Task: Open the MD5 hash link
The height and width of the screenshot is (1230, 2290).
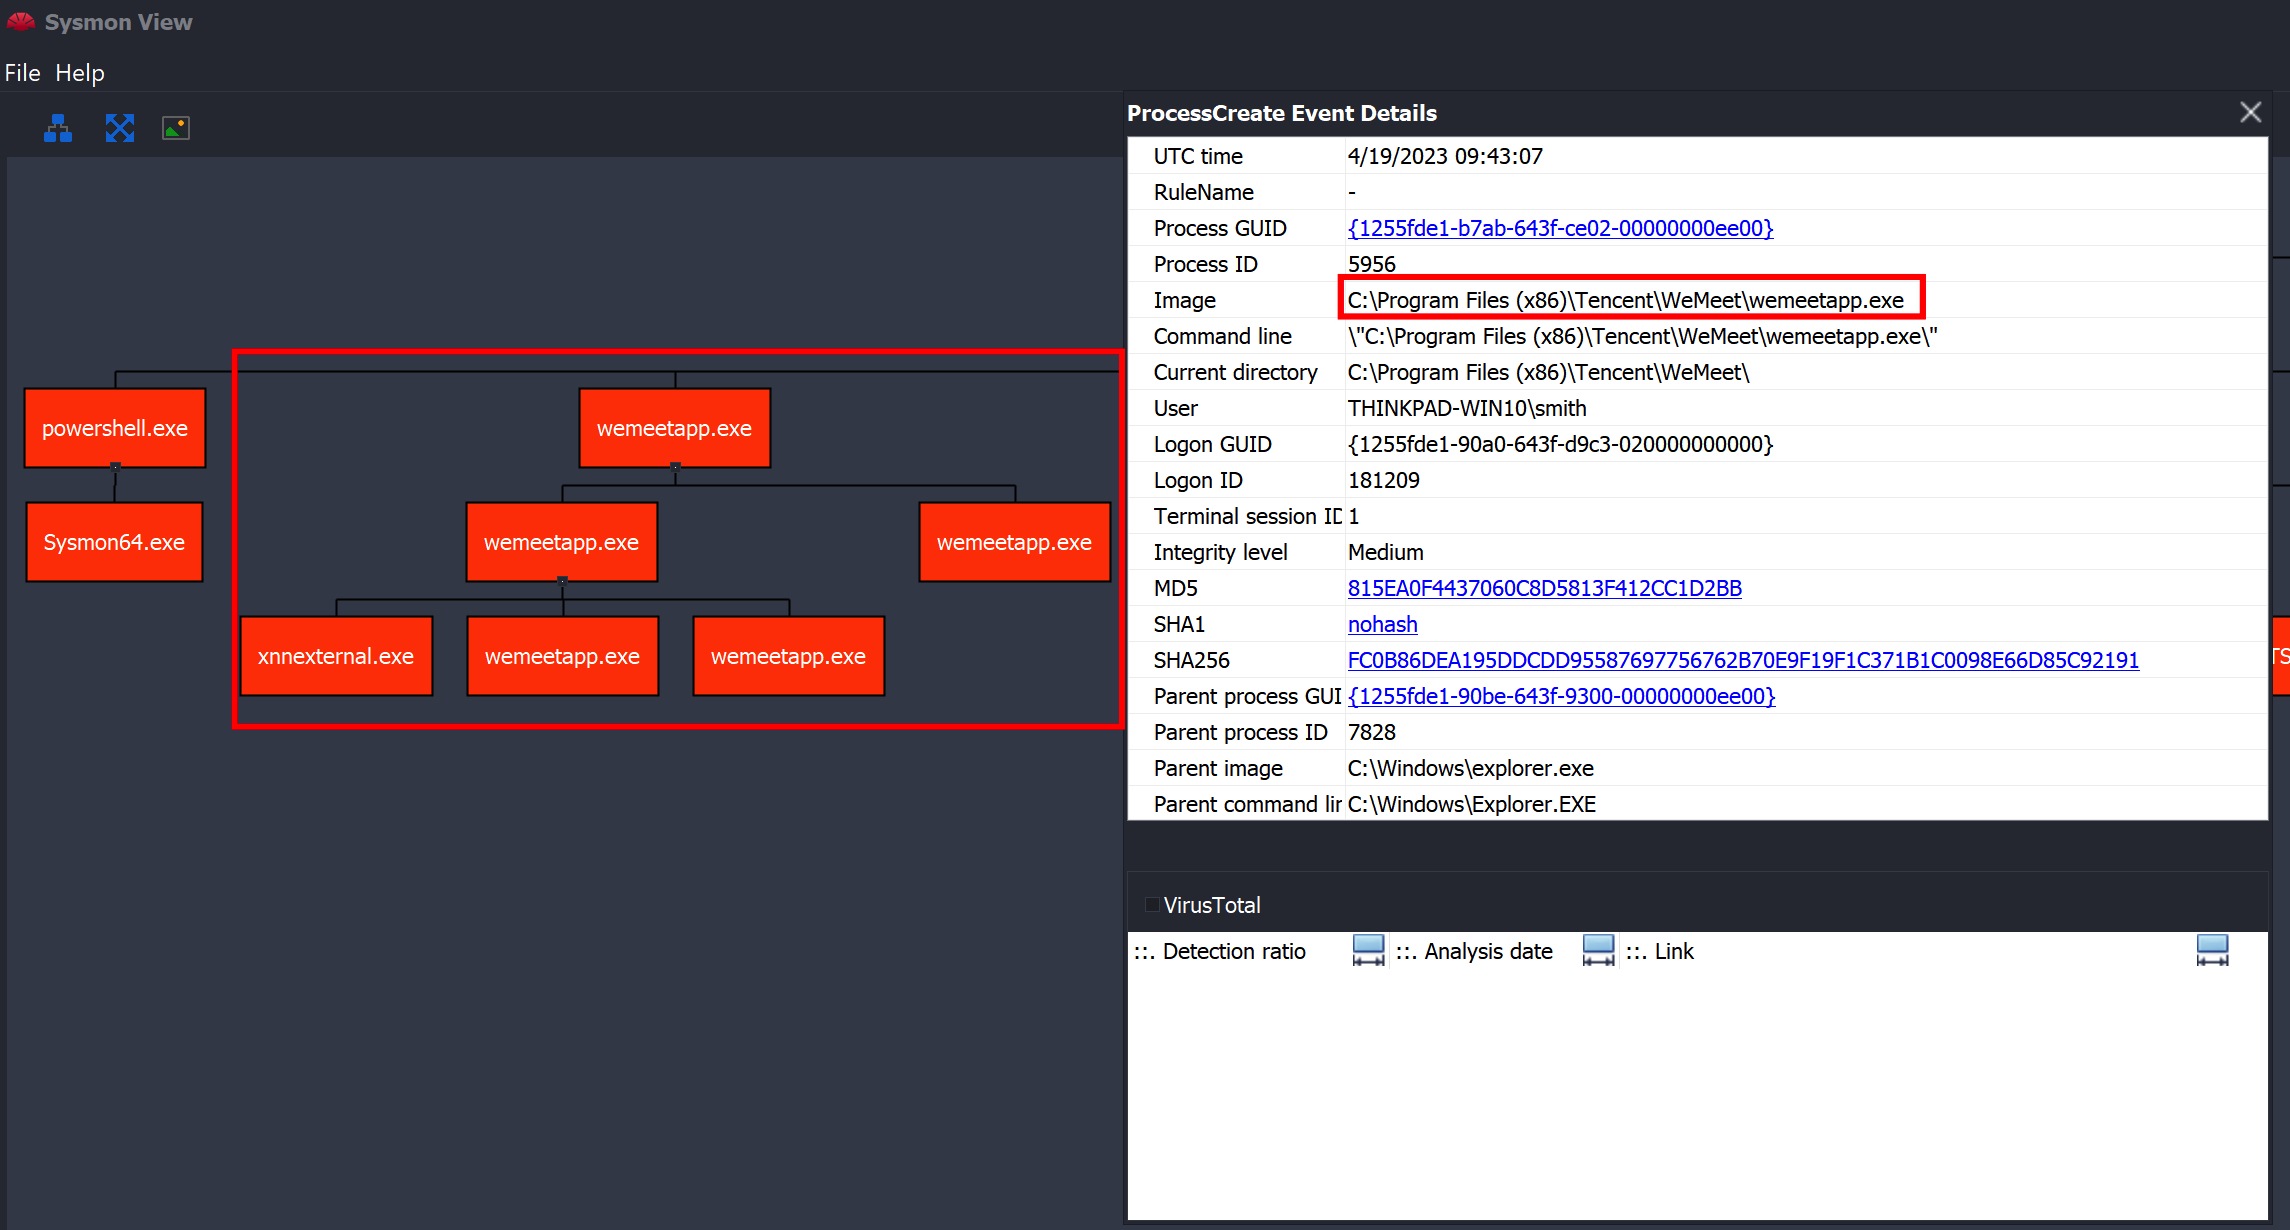Action: click(x=1544, y=588)
